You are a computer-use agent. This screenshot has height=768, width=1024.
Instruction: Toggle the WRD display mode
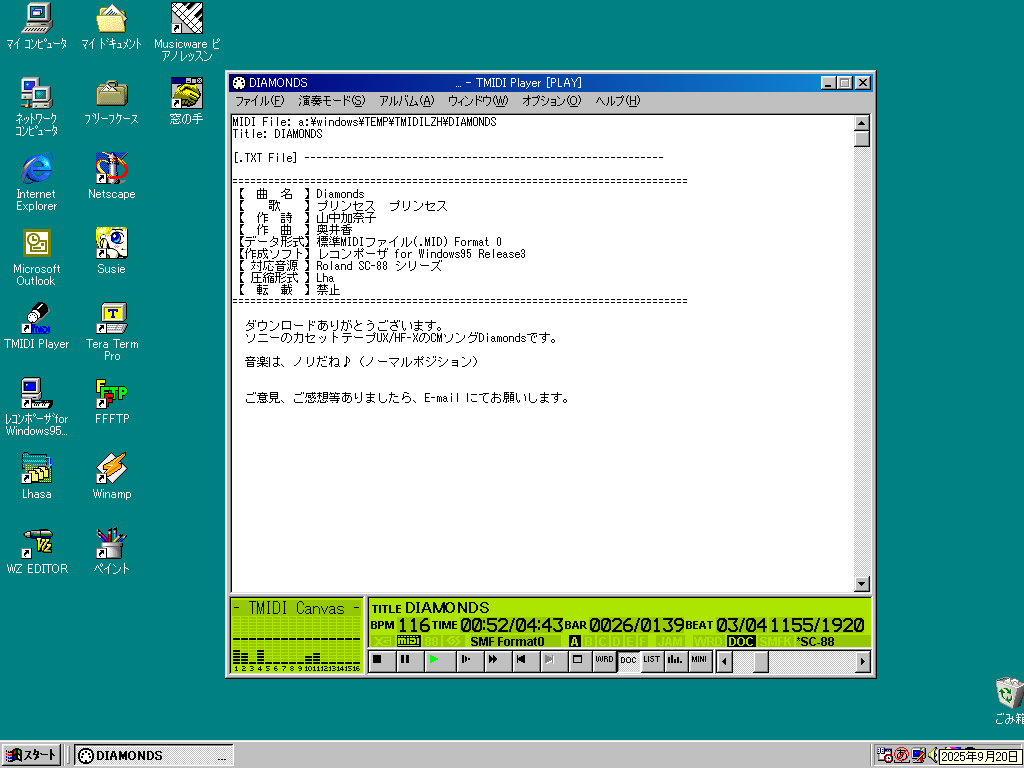tap(603, 660)
